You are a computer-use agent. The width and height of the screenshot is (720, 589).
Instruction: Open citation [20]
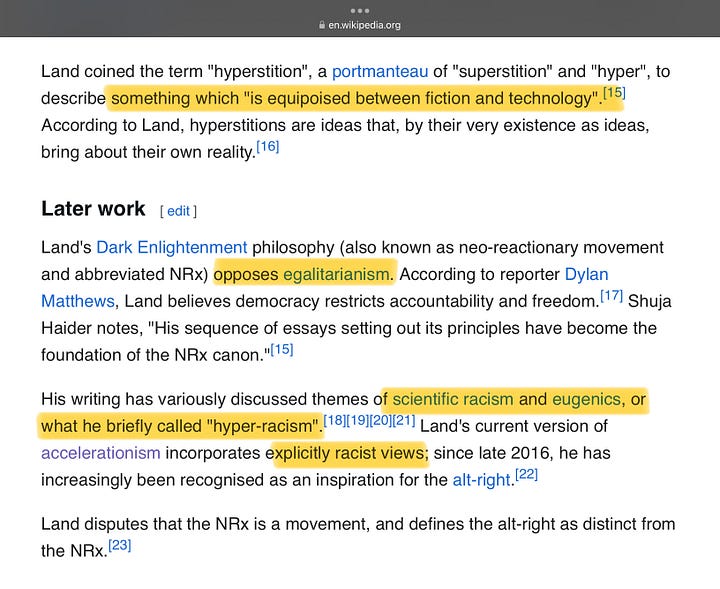[381, 421]
